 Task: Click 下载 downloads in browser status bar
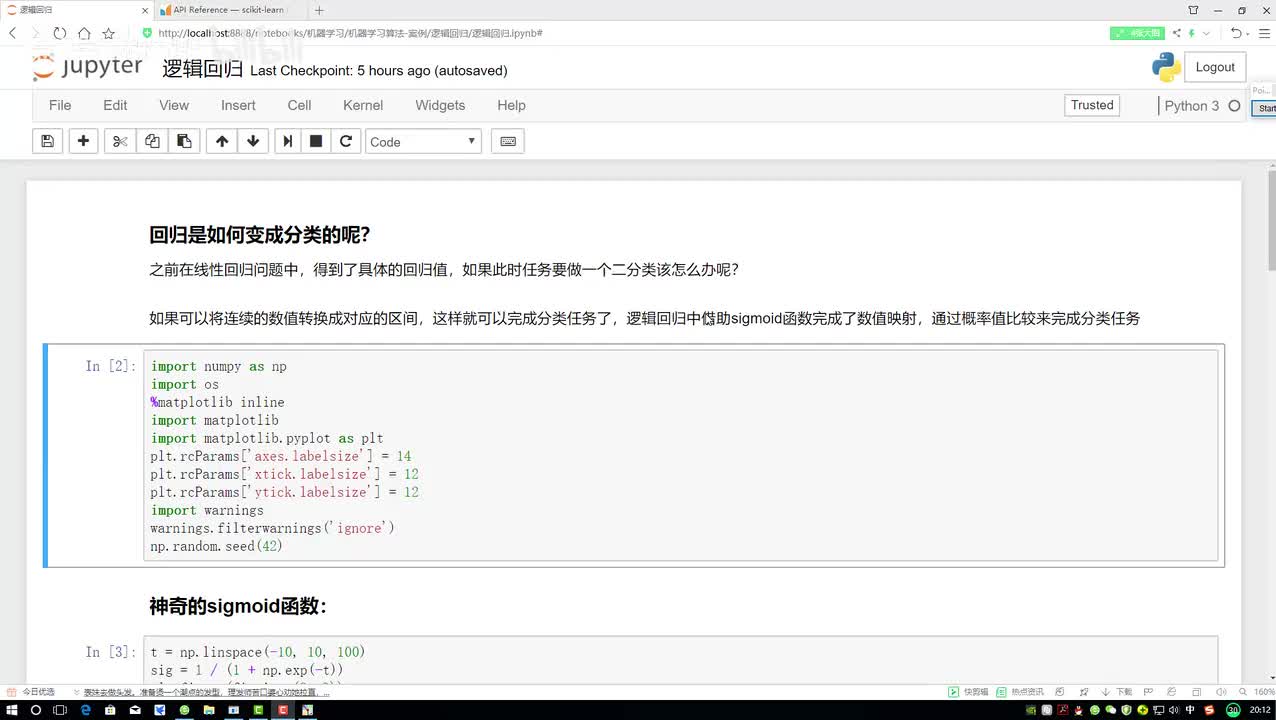[1119, 692]
